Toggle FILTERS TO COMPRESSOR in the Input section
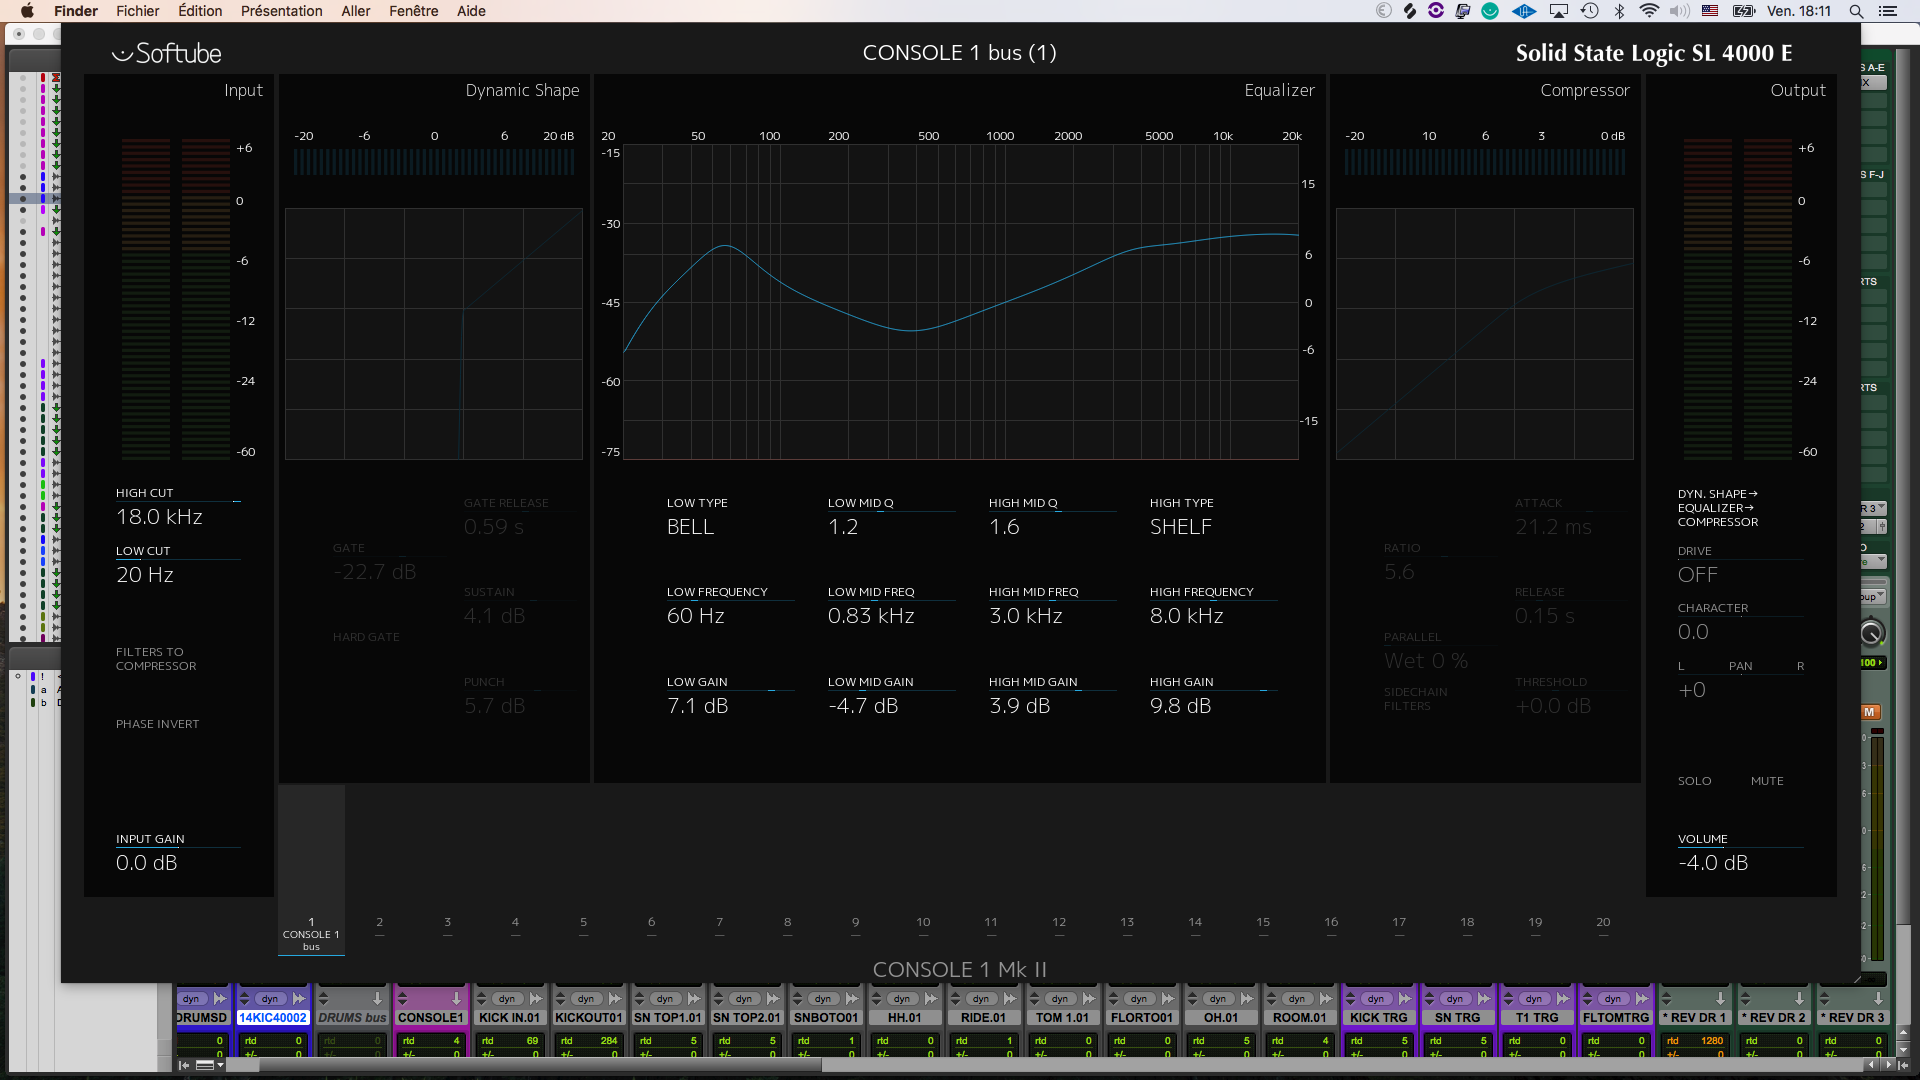The height and width of the screenshot is (1080, 1920). click(156, 658)
